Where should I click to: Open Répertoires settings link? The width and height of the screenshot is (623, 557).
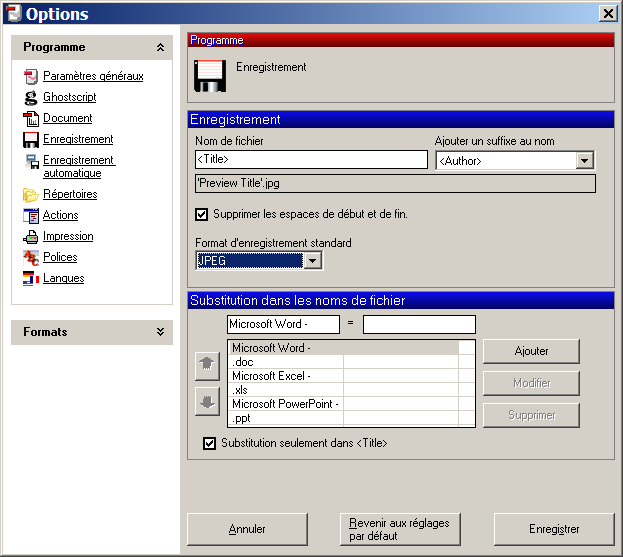click(70, 194)
